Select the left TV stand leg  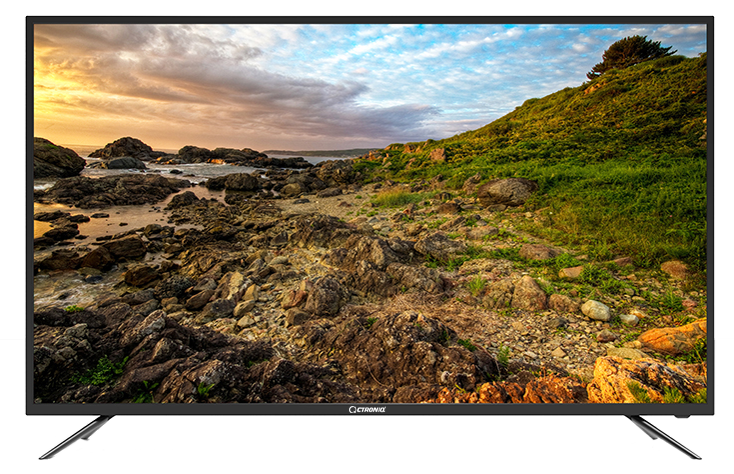76,437
